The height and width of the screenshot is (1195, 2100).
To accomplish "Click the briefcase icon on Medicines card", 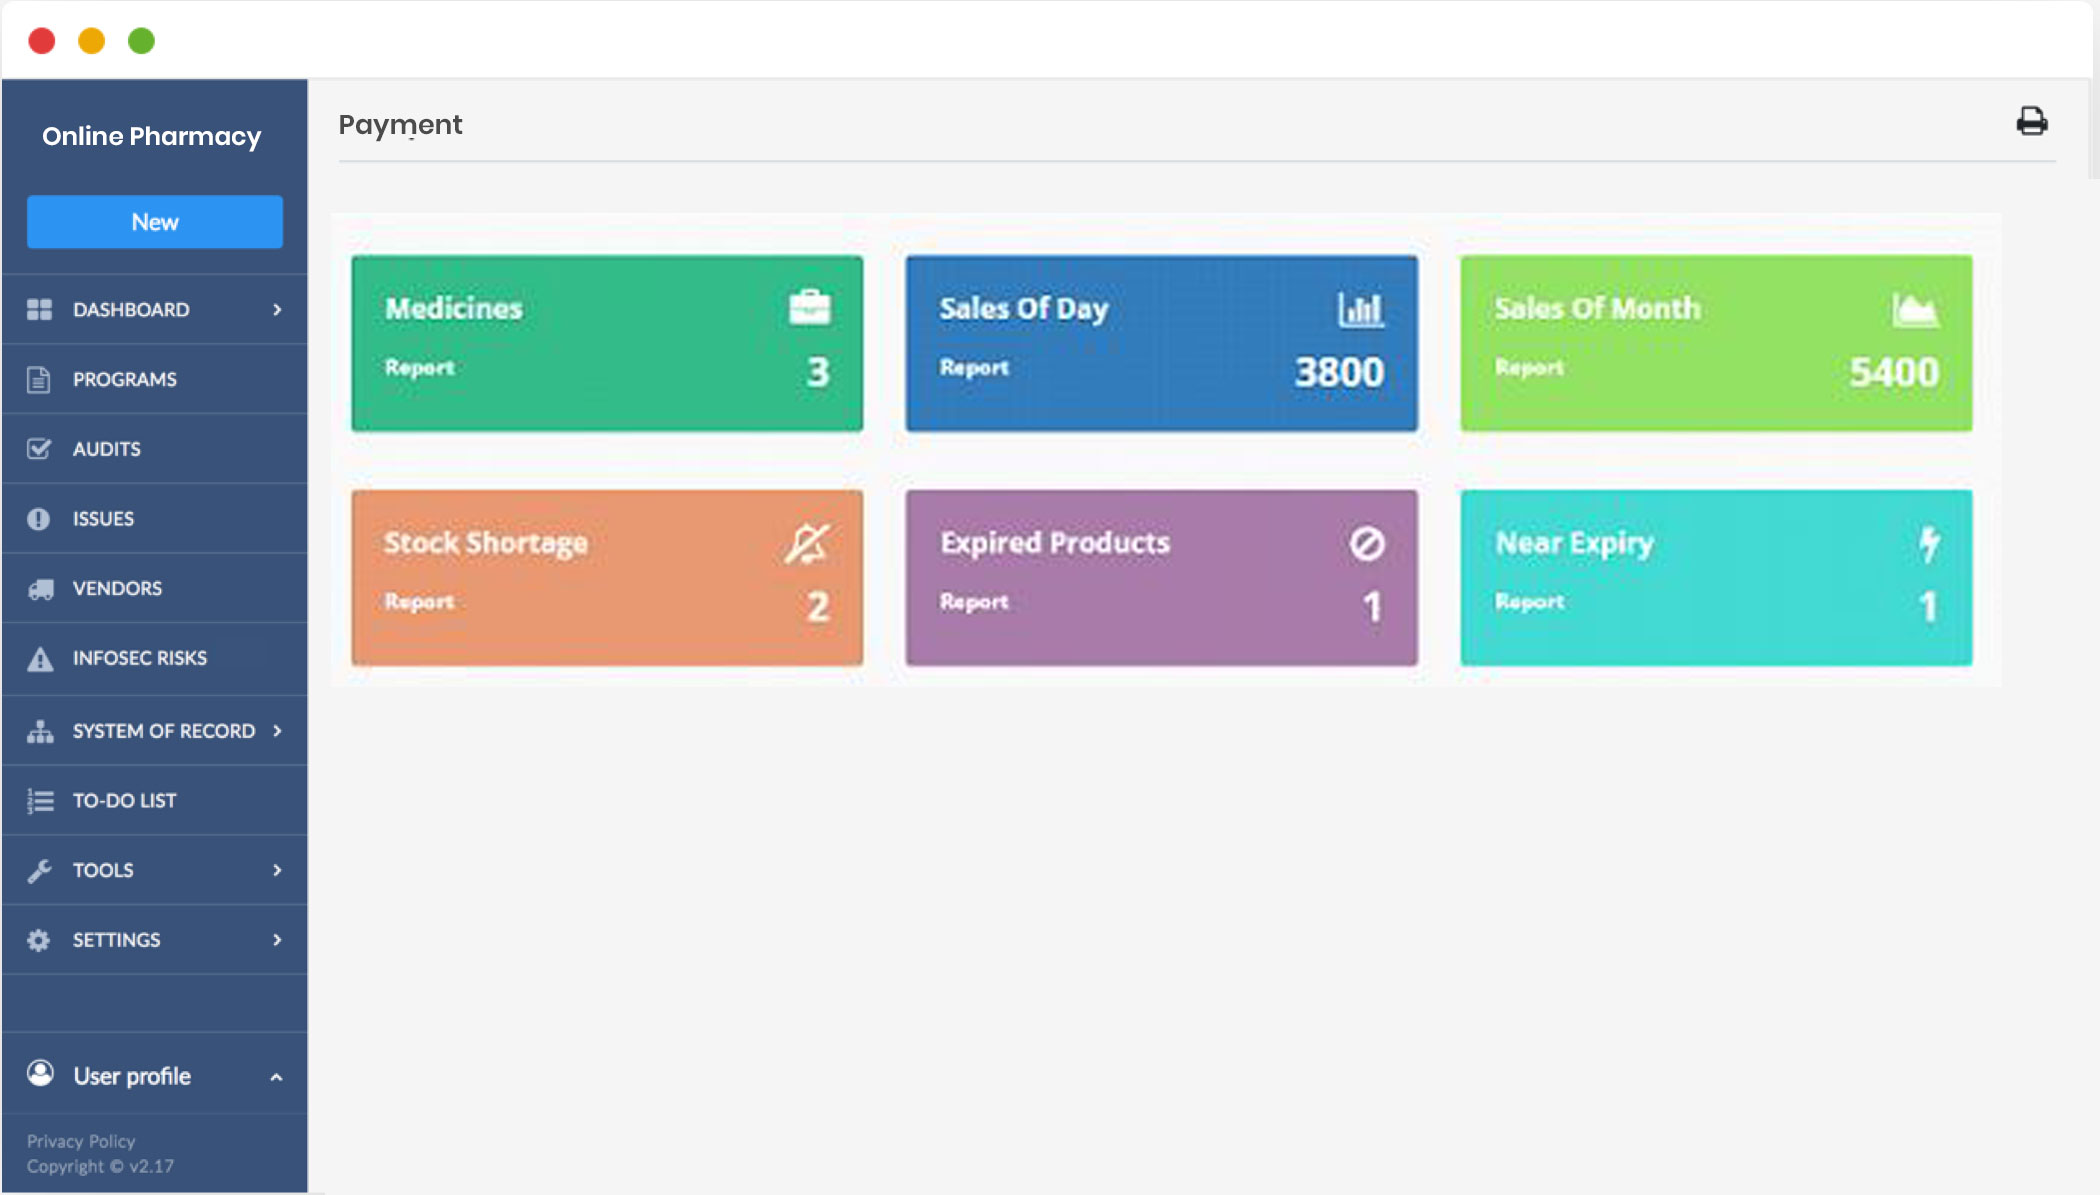I will 809,307.
